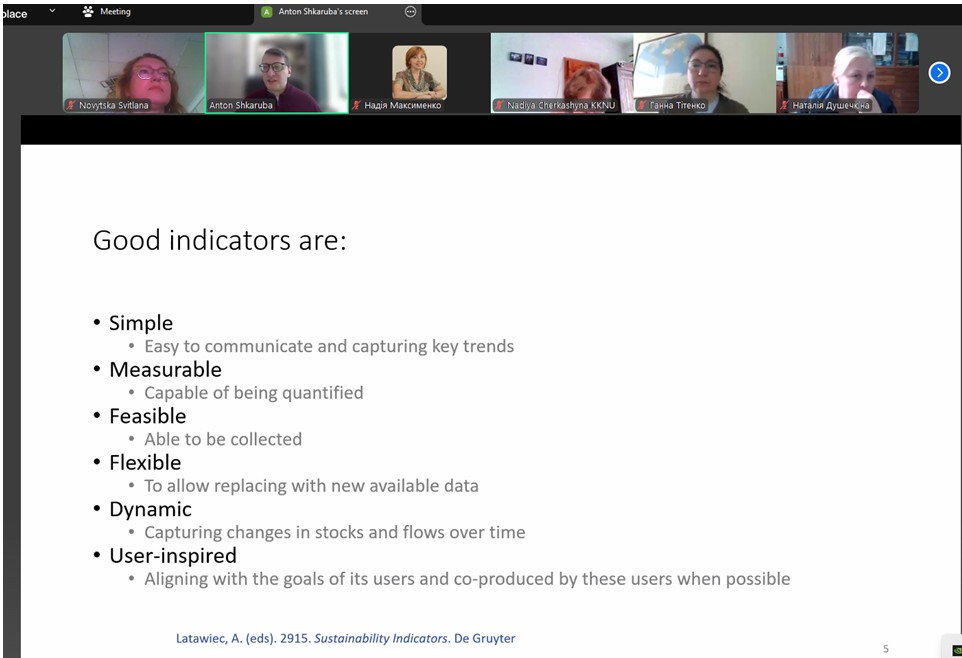Click the green A avatar icon
The image size is (962, 658).
(266, 12)
